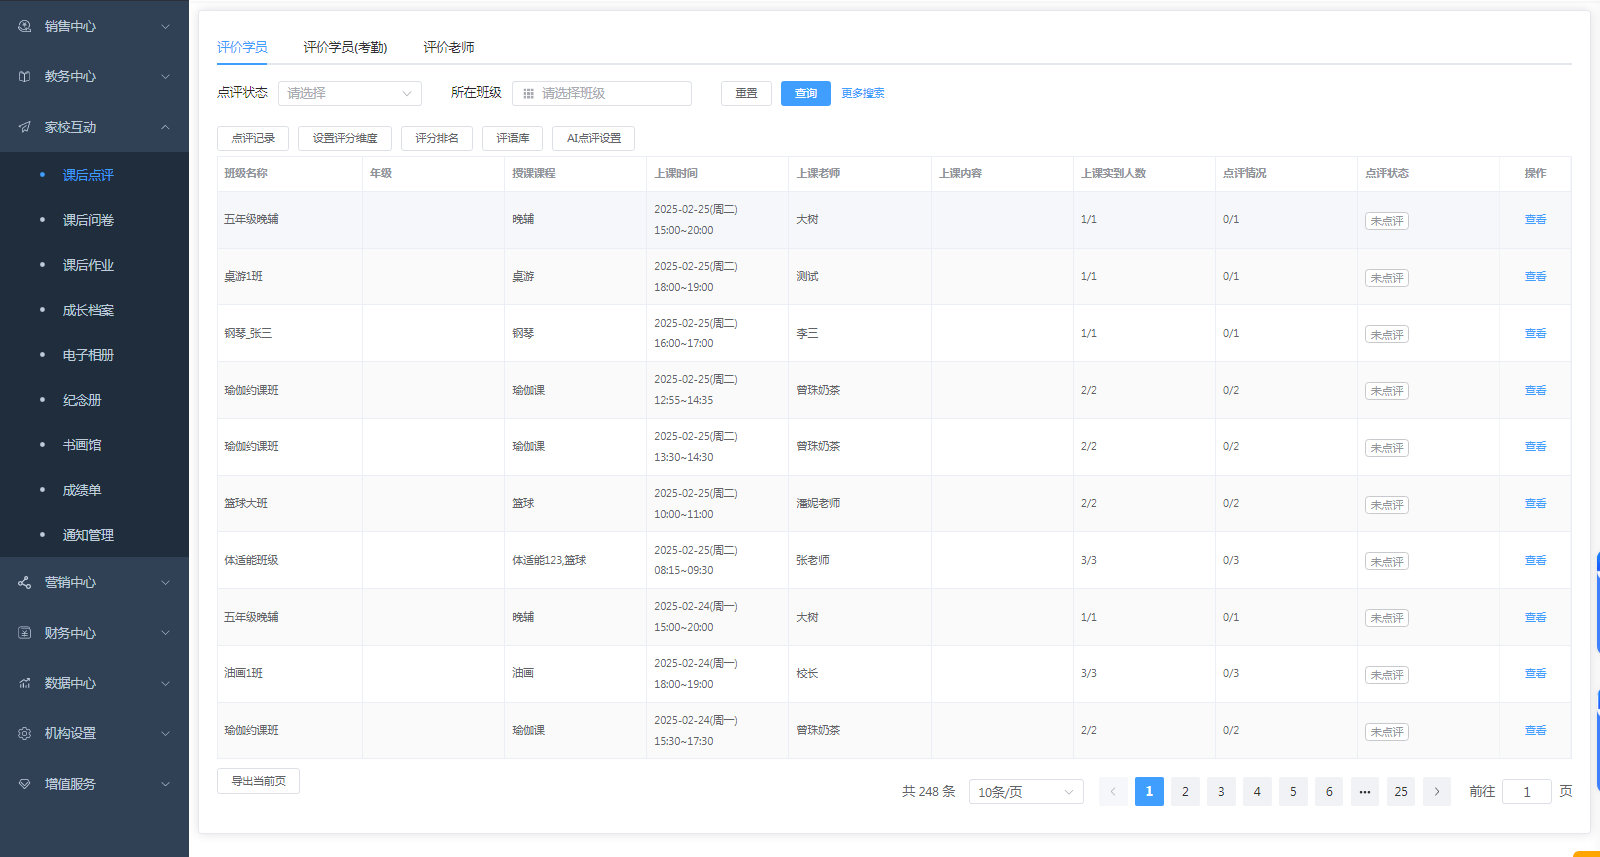Viewport: 1600px width, 857px height.
Task: Go to the next page arrow
Action: 1437,791
